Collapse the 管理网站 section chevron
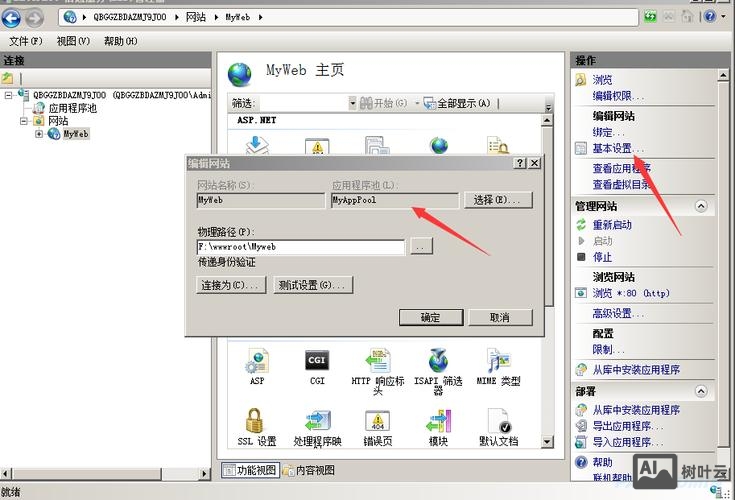Image resolution: width=735 pixels, height=500 pixels. 701,206
